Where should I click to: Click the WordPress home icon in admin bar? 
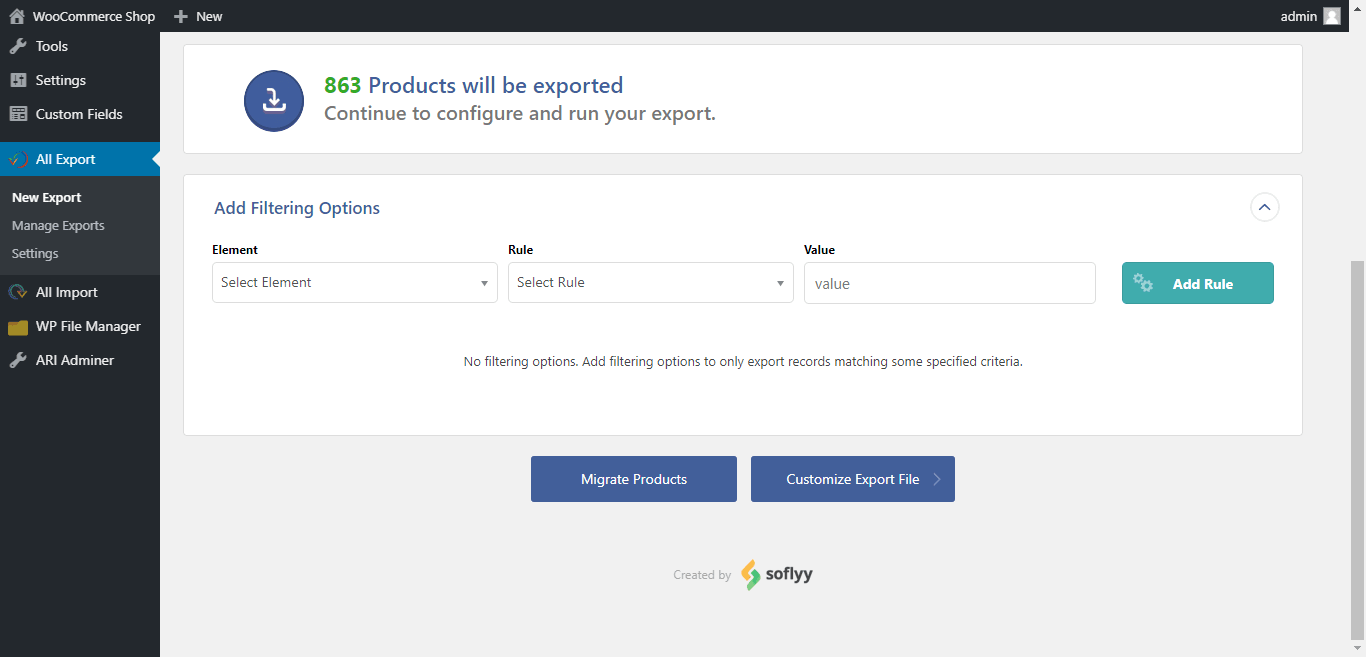[x=17, y=16]
